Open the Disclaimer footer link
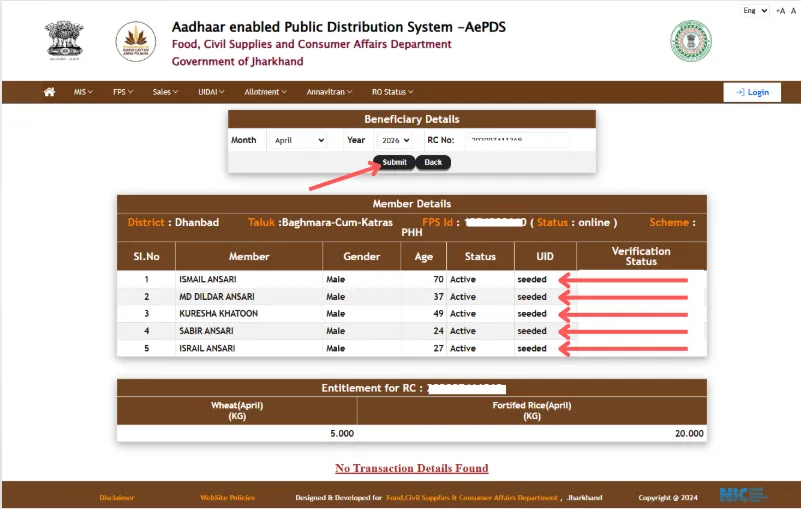This screenshot has height=509, width=801. tap(117, 497)
